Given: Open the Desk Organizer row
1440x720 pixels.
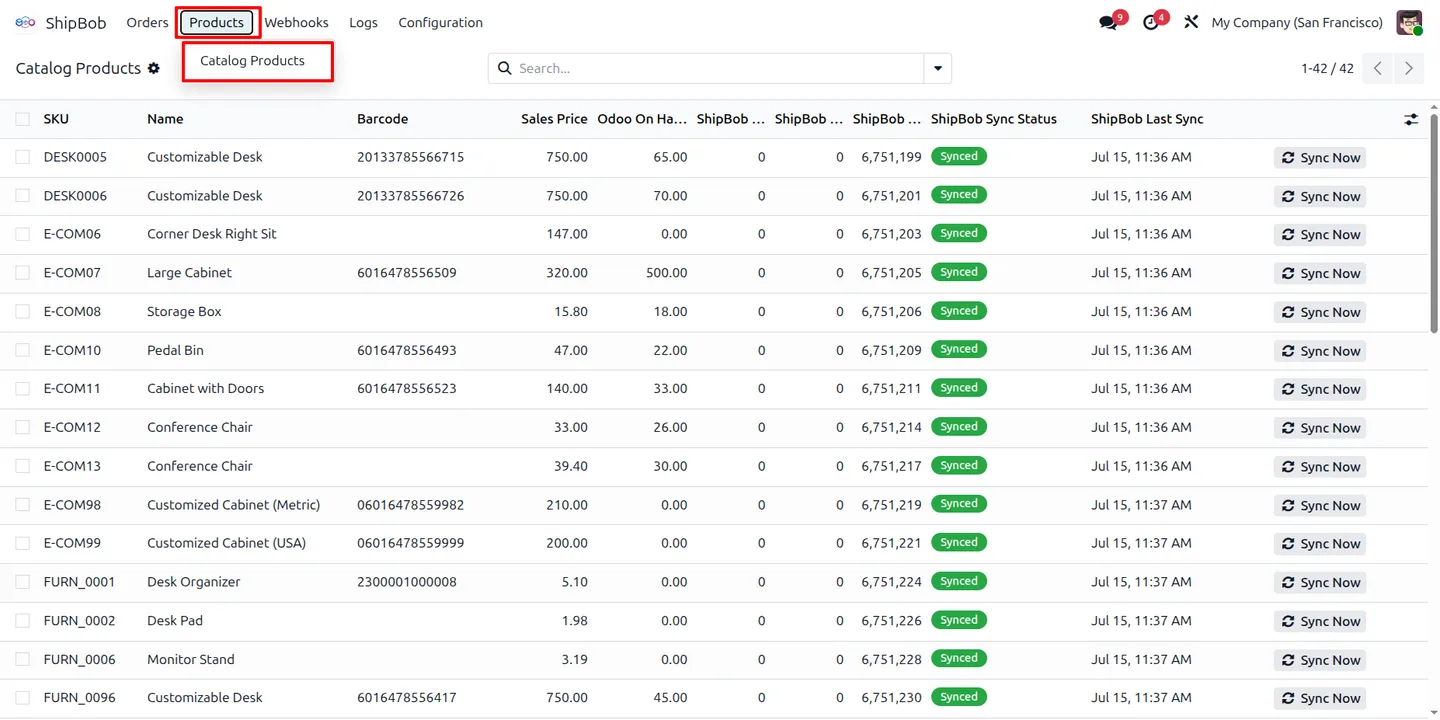Looking at the screenshot, I should click(715, 582).
